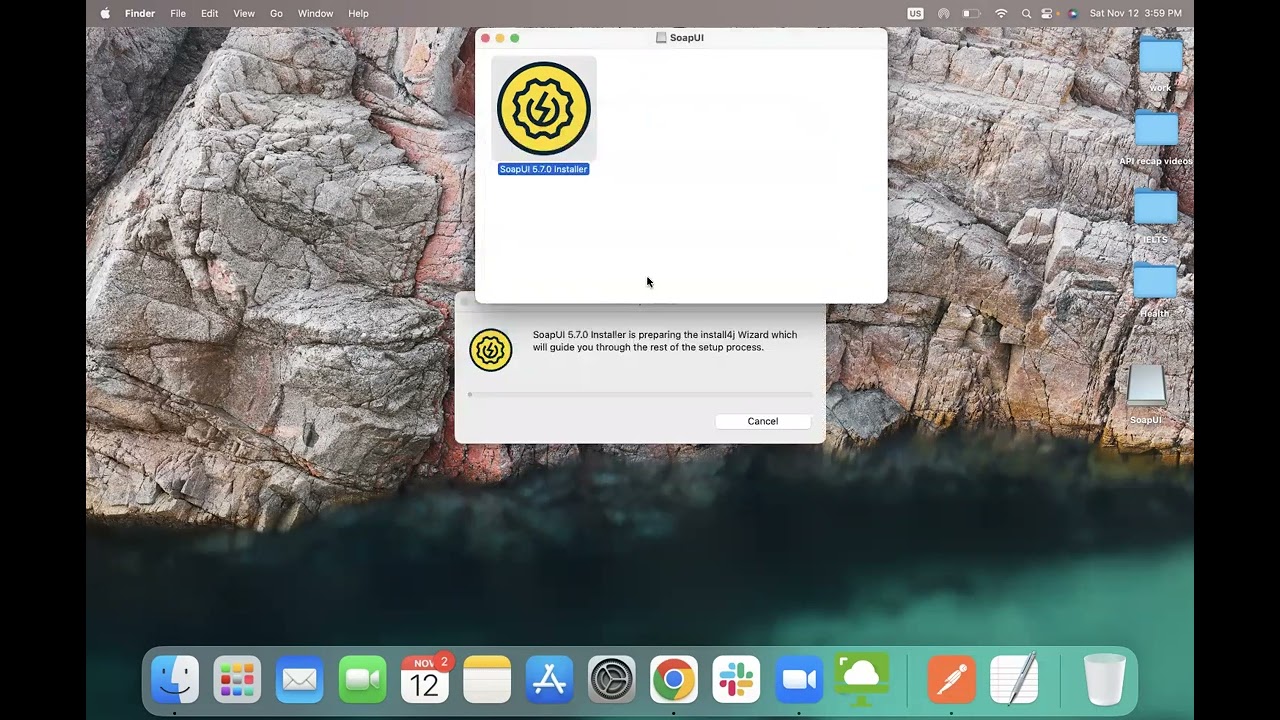This screenshot has width=1280, height=720.
Task: Click the SoapUI 5.7.0 Installer filename label
Action: (543, 169)
